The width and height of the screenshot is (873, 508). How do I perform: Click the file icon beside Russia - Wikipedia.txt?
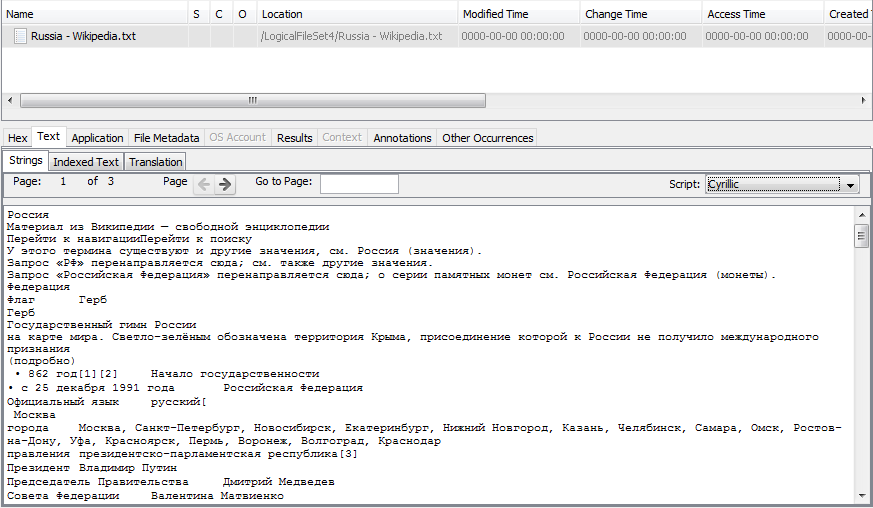tap(20, 36)
